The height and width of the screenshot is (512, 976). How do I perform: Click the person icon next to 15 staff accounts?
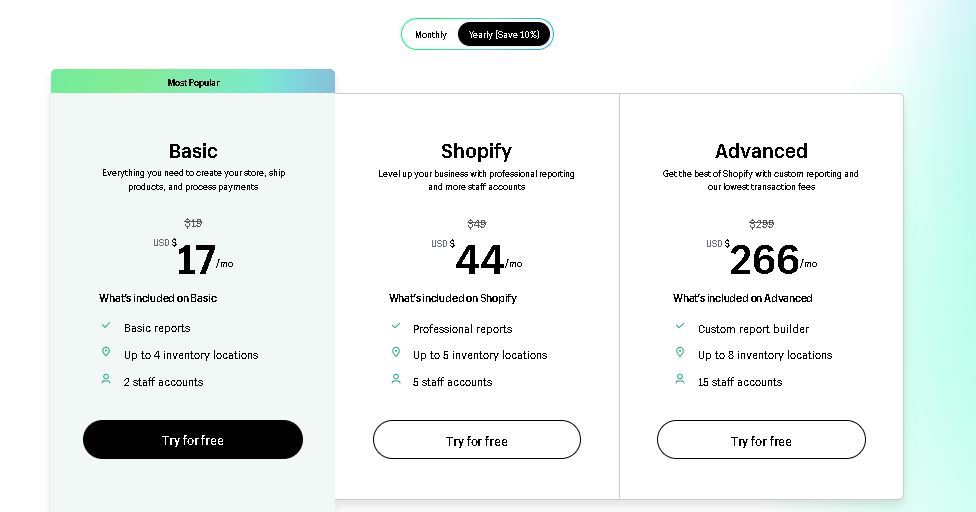coord(680,379)
